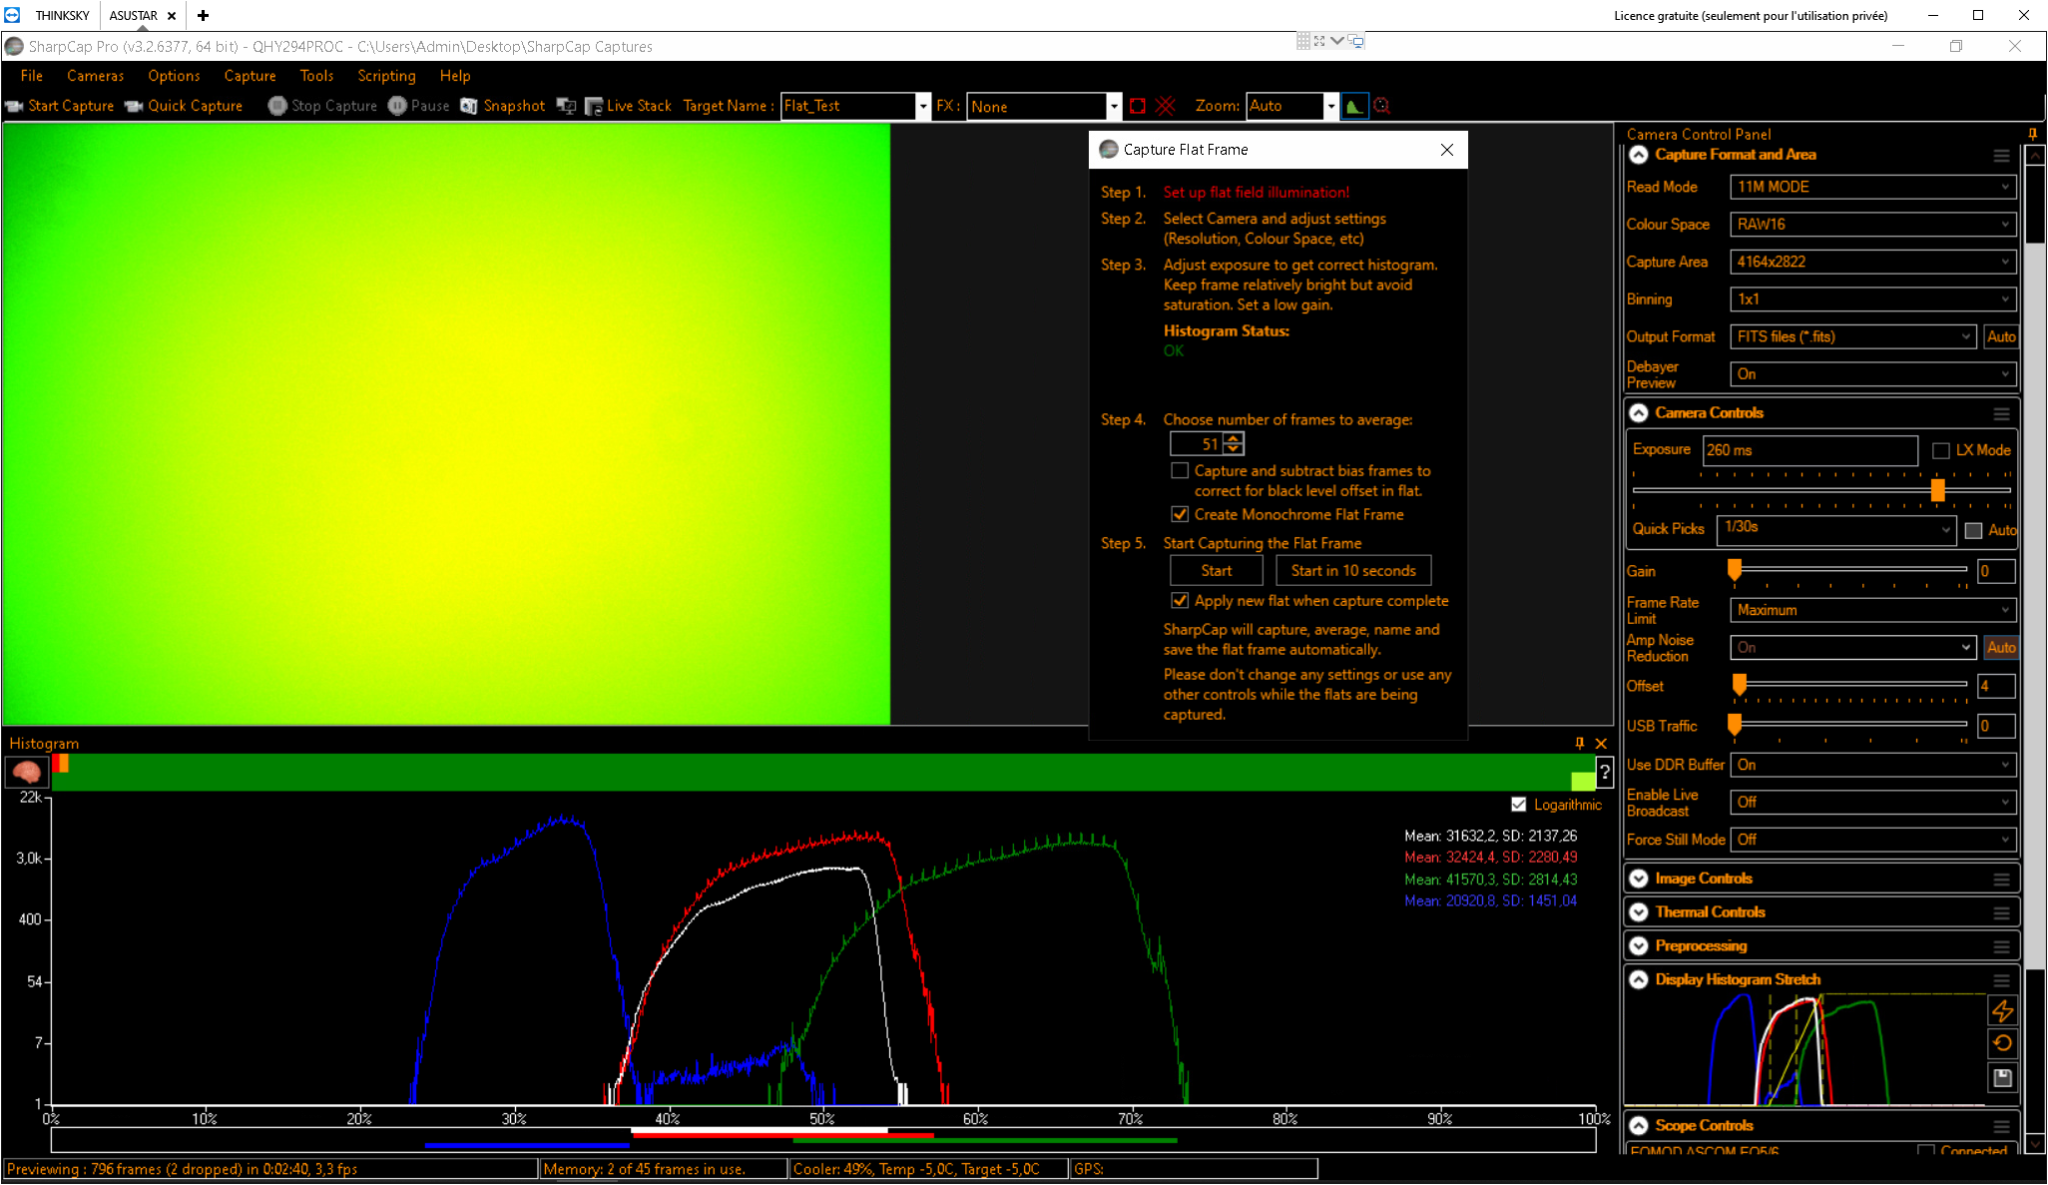Toggle the Logarithmic histogram checkbox
Screen dimensions: 2048x1185
coord(1519,805)
